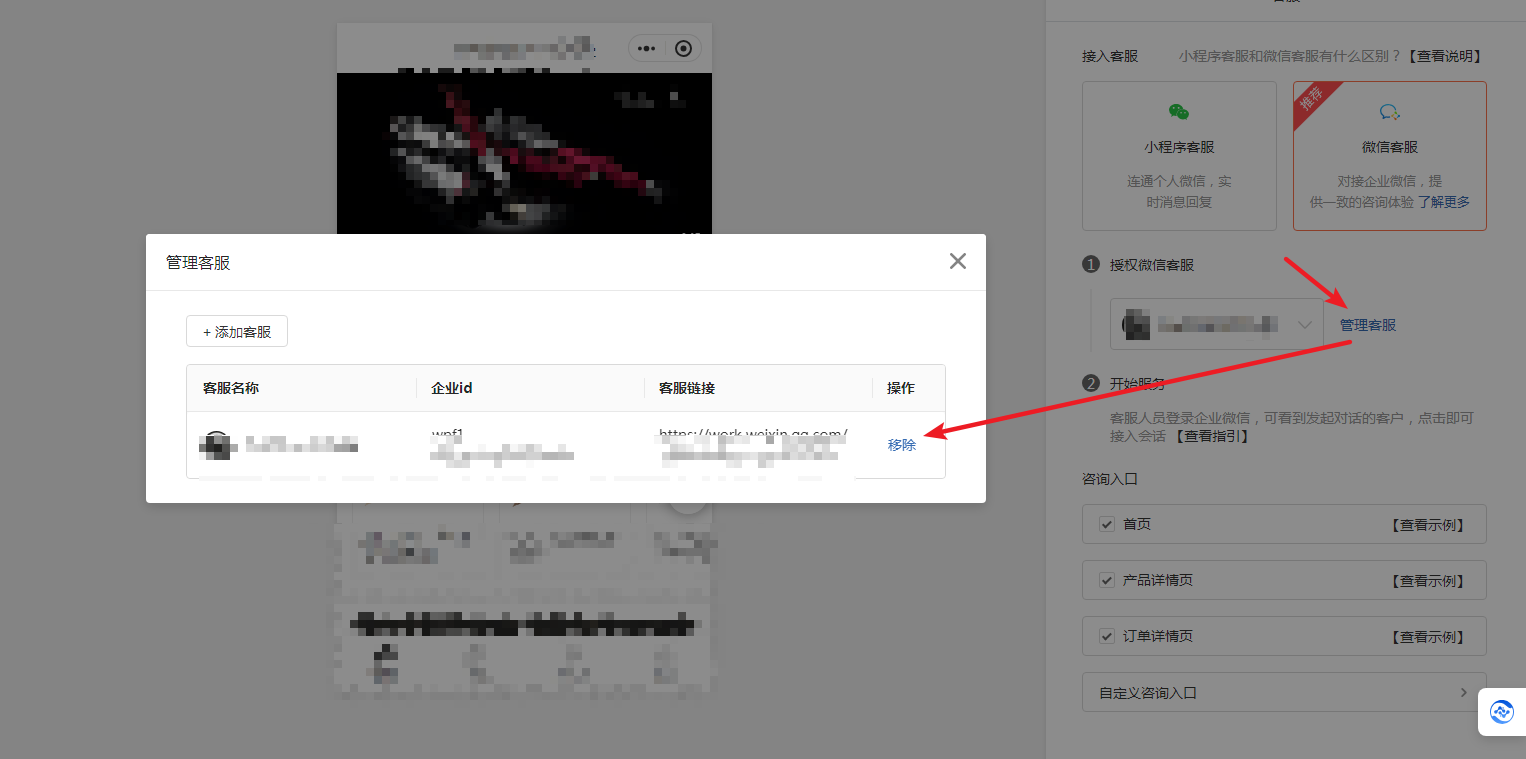Viewport: 1526px width, 759px height.
Task: Click the 咨询入口 section heading
Action: (x=1110, y=479)
